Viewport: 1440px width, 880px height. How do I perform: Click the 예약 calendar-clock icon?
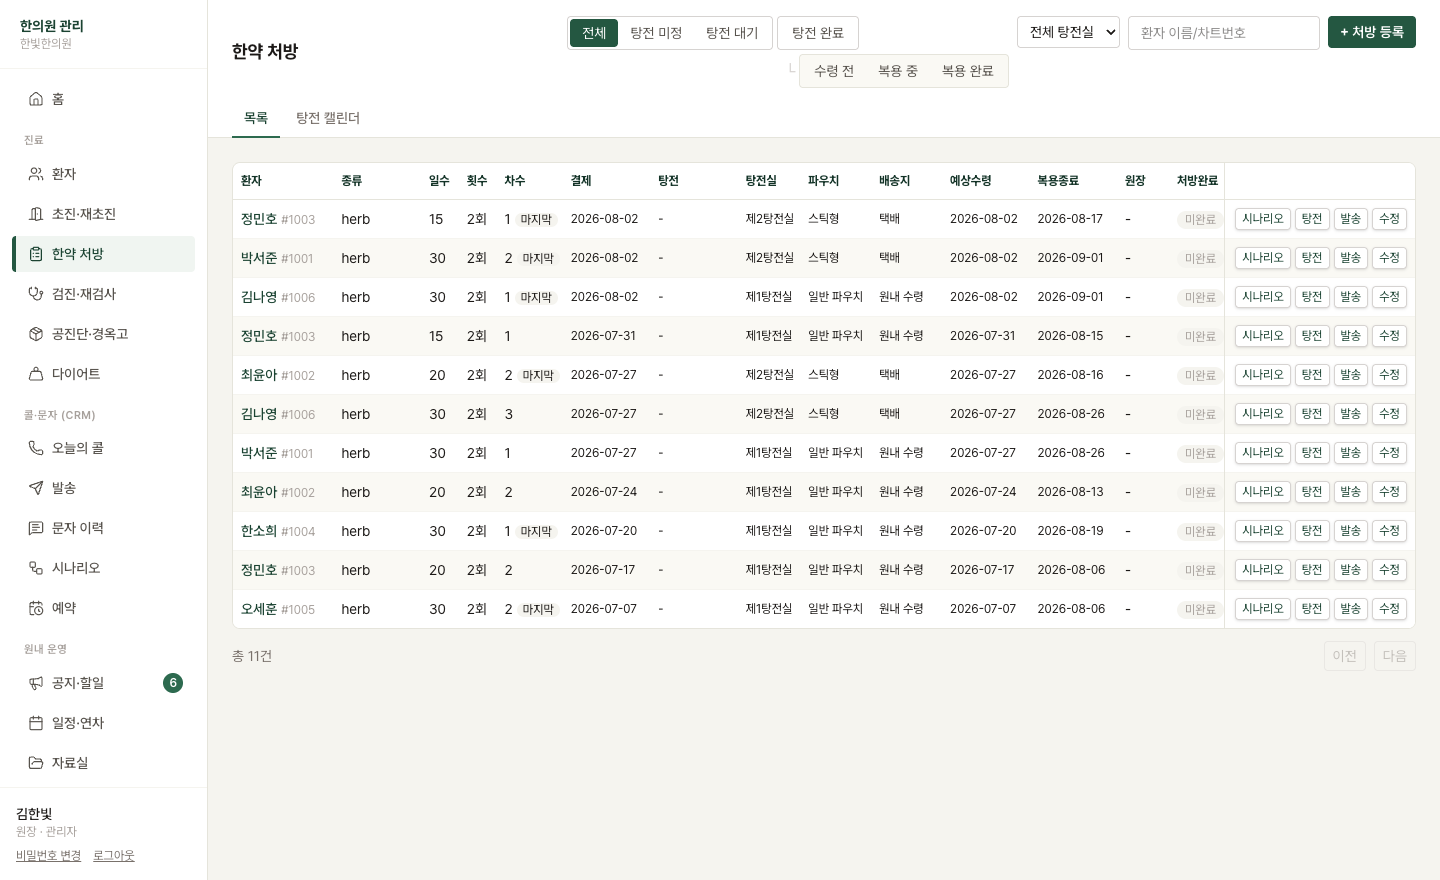[36, 608]
